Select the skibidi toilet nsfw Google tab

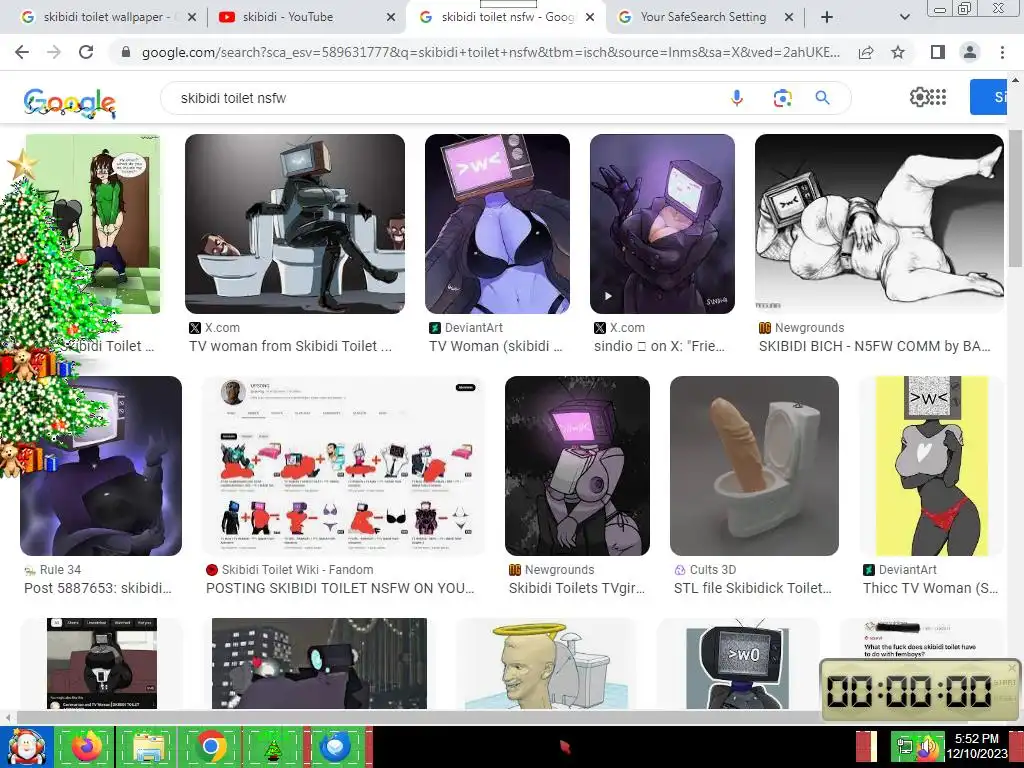coord(507,17)
